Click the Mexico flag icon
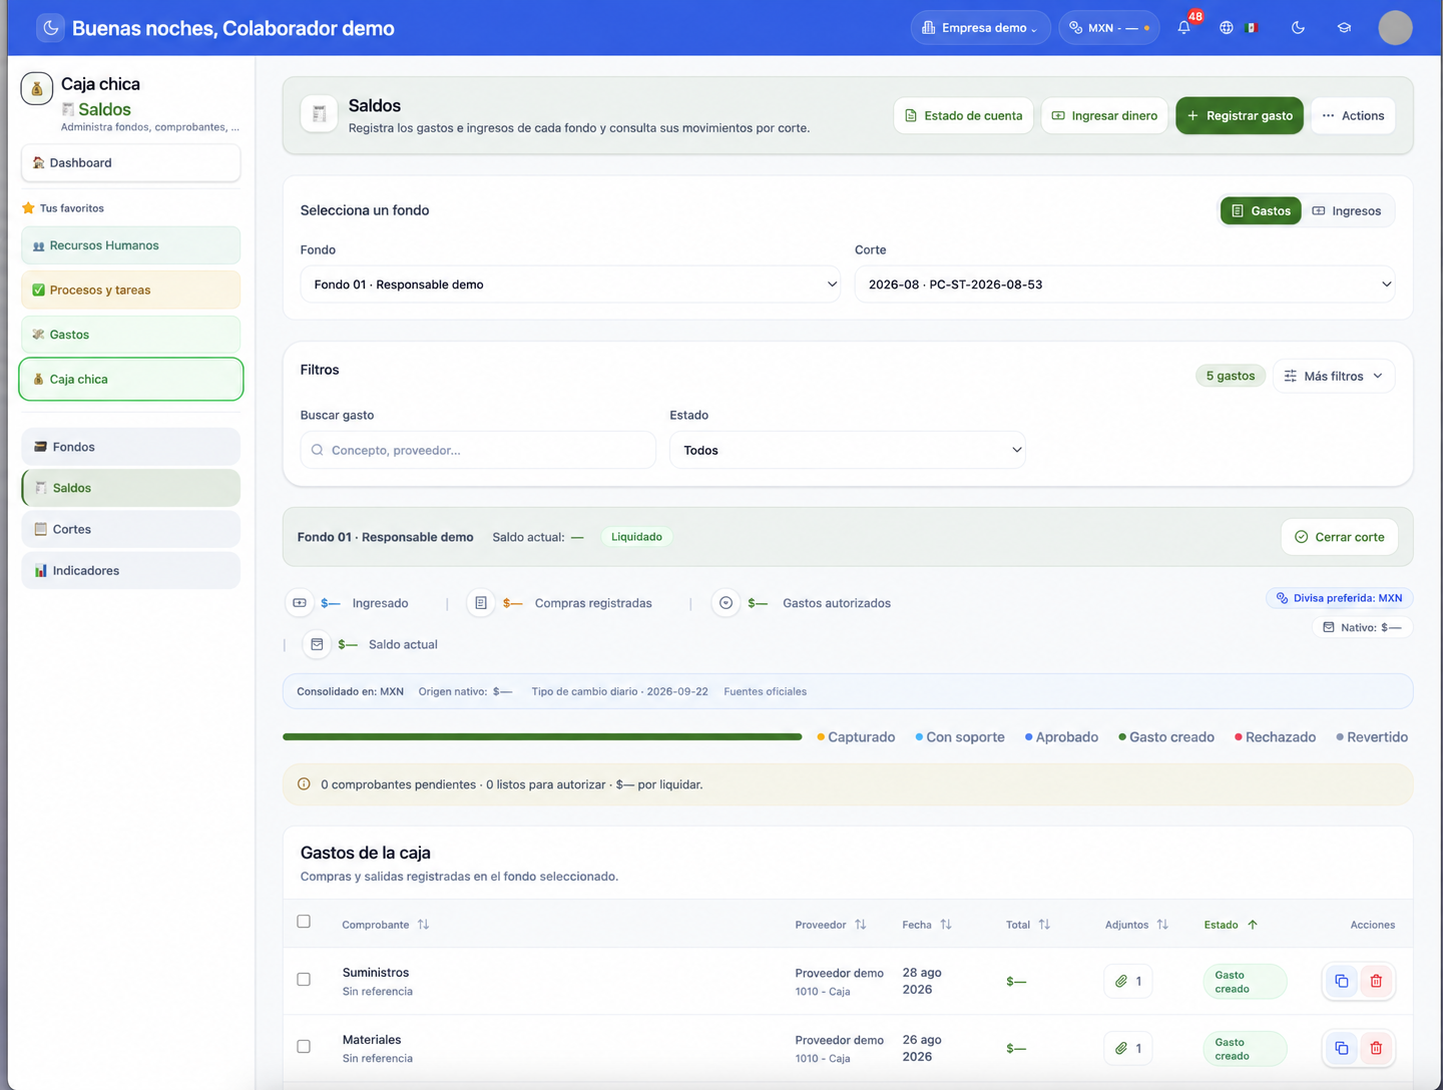 click(1251, 28)
